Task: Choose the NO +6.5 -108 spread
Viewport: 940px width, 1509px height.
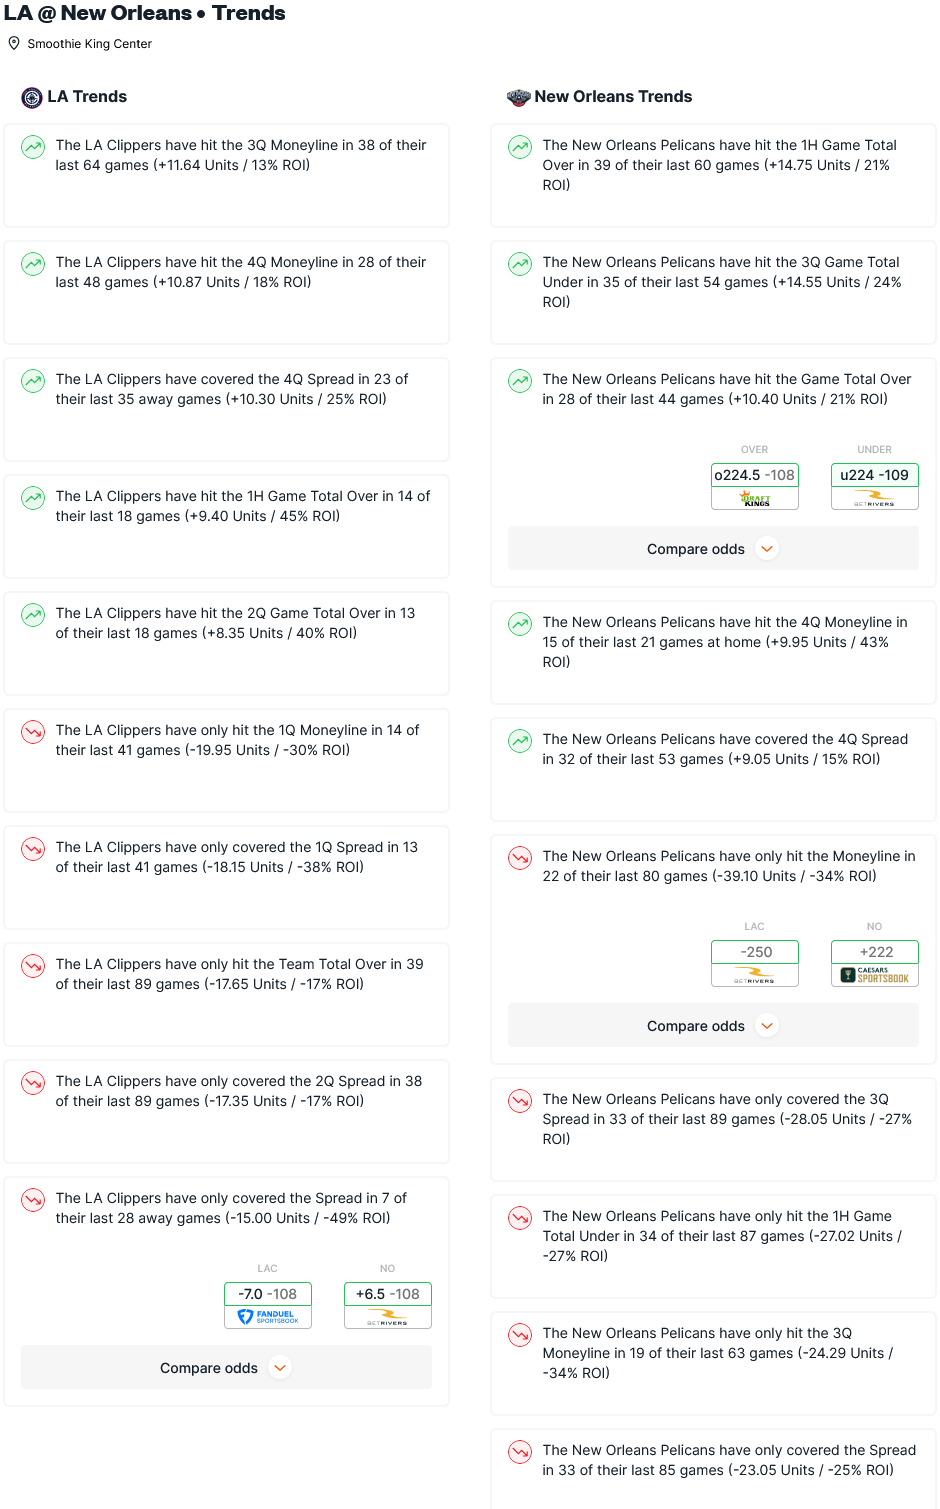Action: click(x=388, y=1294)
